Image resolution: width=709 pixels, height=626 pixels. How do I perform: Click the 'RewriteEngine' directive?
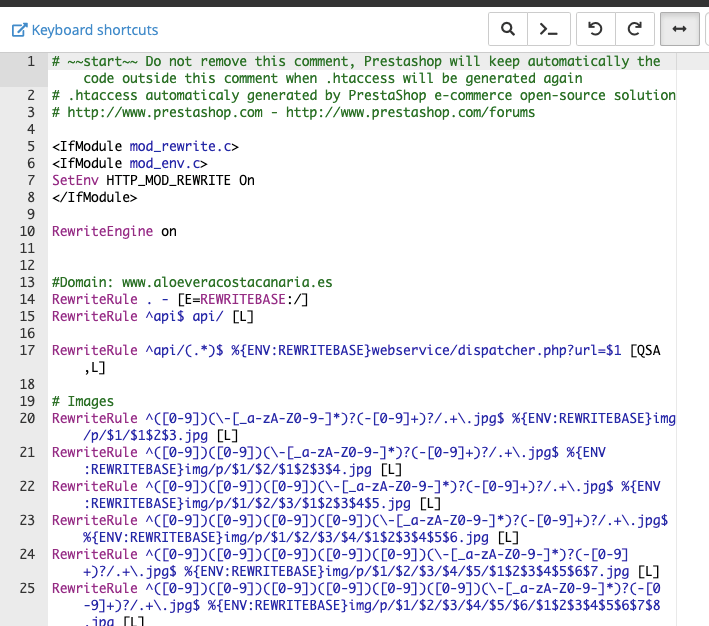(x=102, y=231)
